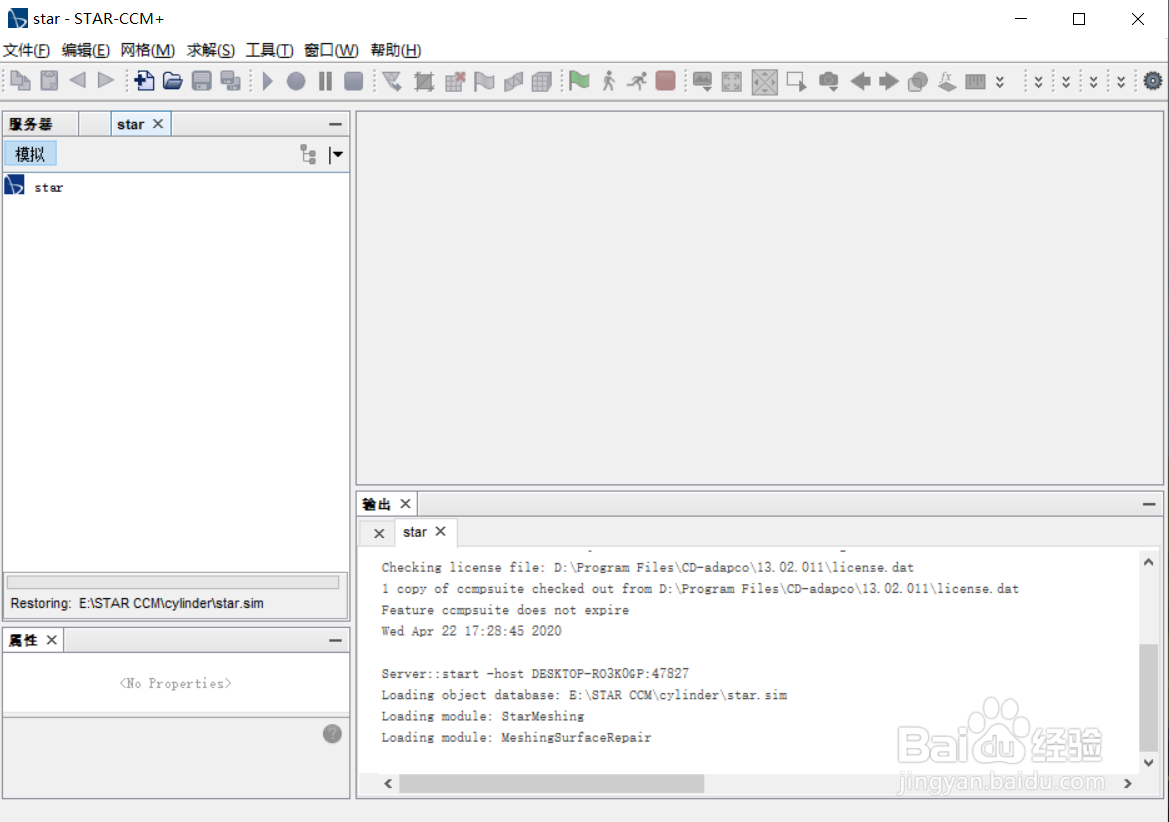
Task: Open the dropdown arrow next to the tree icon
Action: pyautogui.click(x=336, y=154)
